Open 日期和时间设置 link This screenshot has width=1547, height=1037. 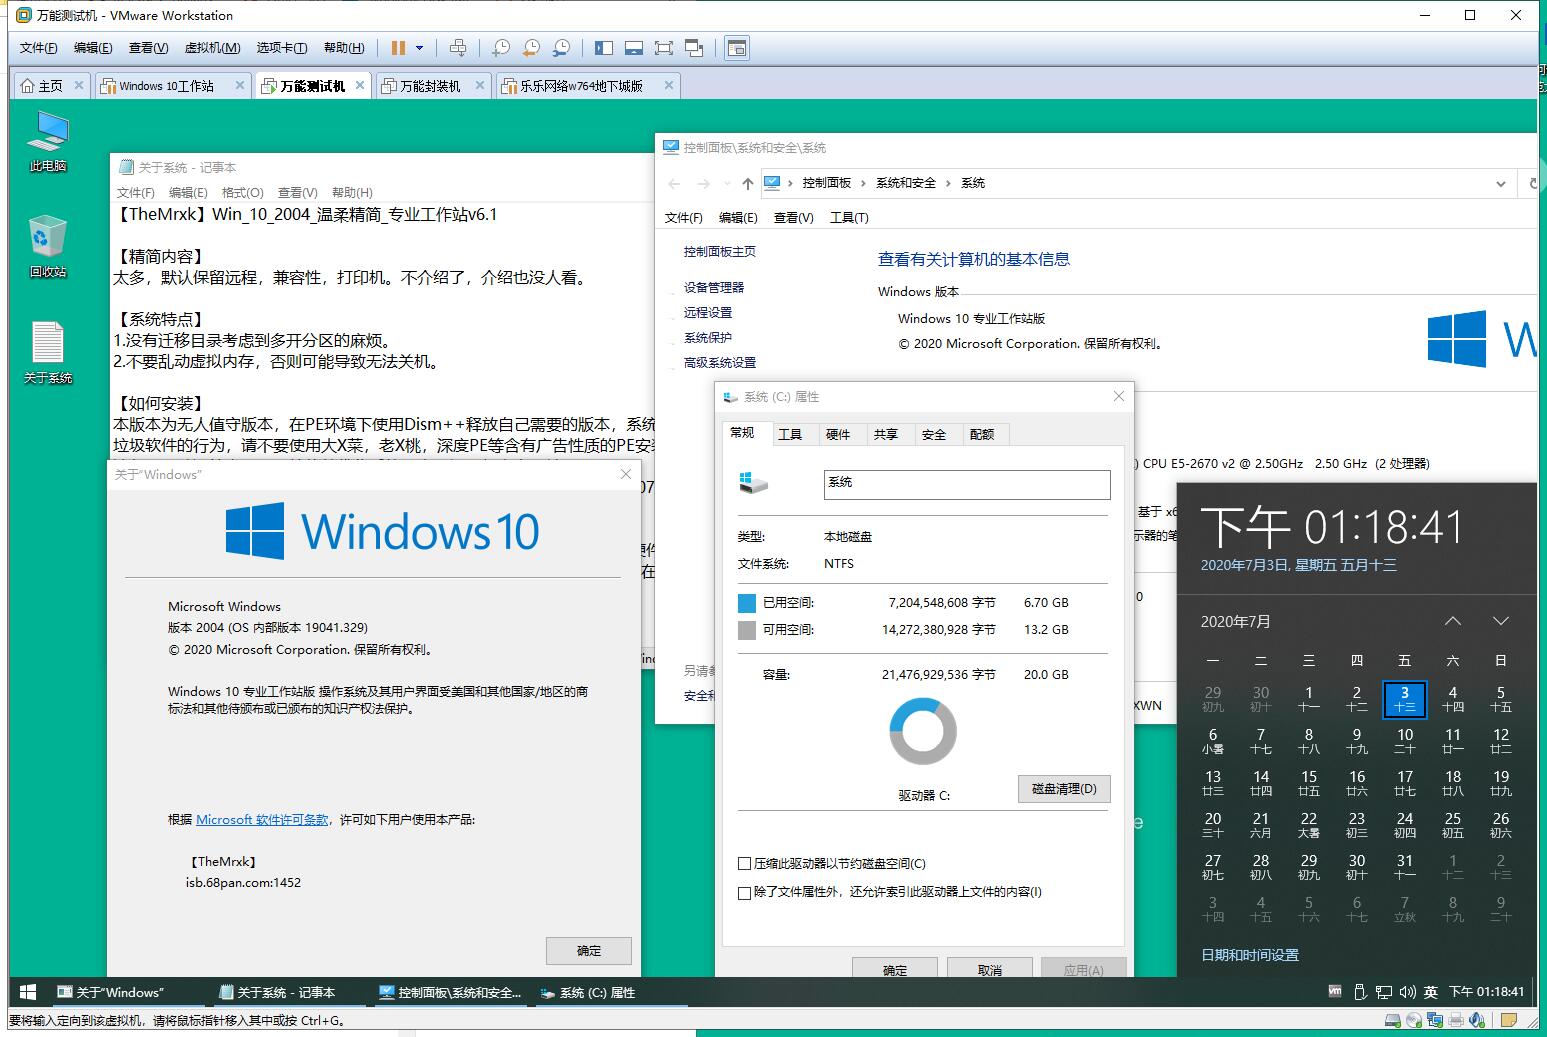pyautogui.click(x=1250, y=955)
